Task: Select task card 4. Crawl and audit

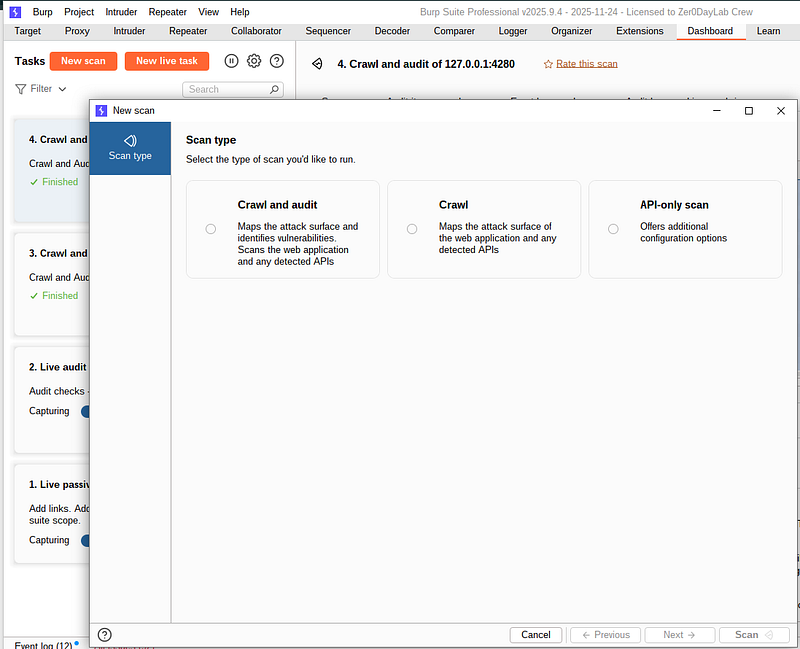Action: pyautogui.click(x=52, y=170)
